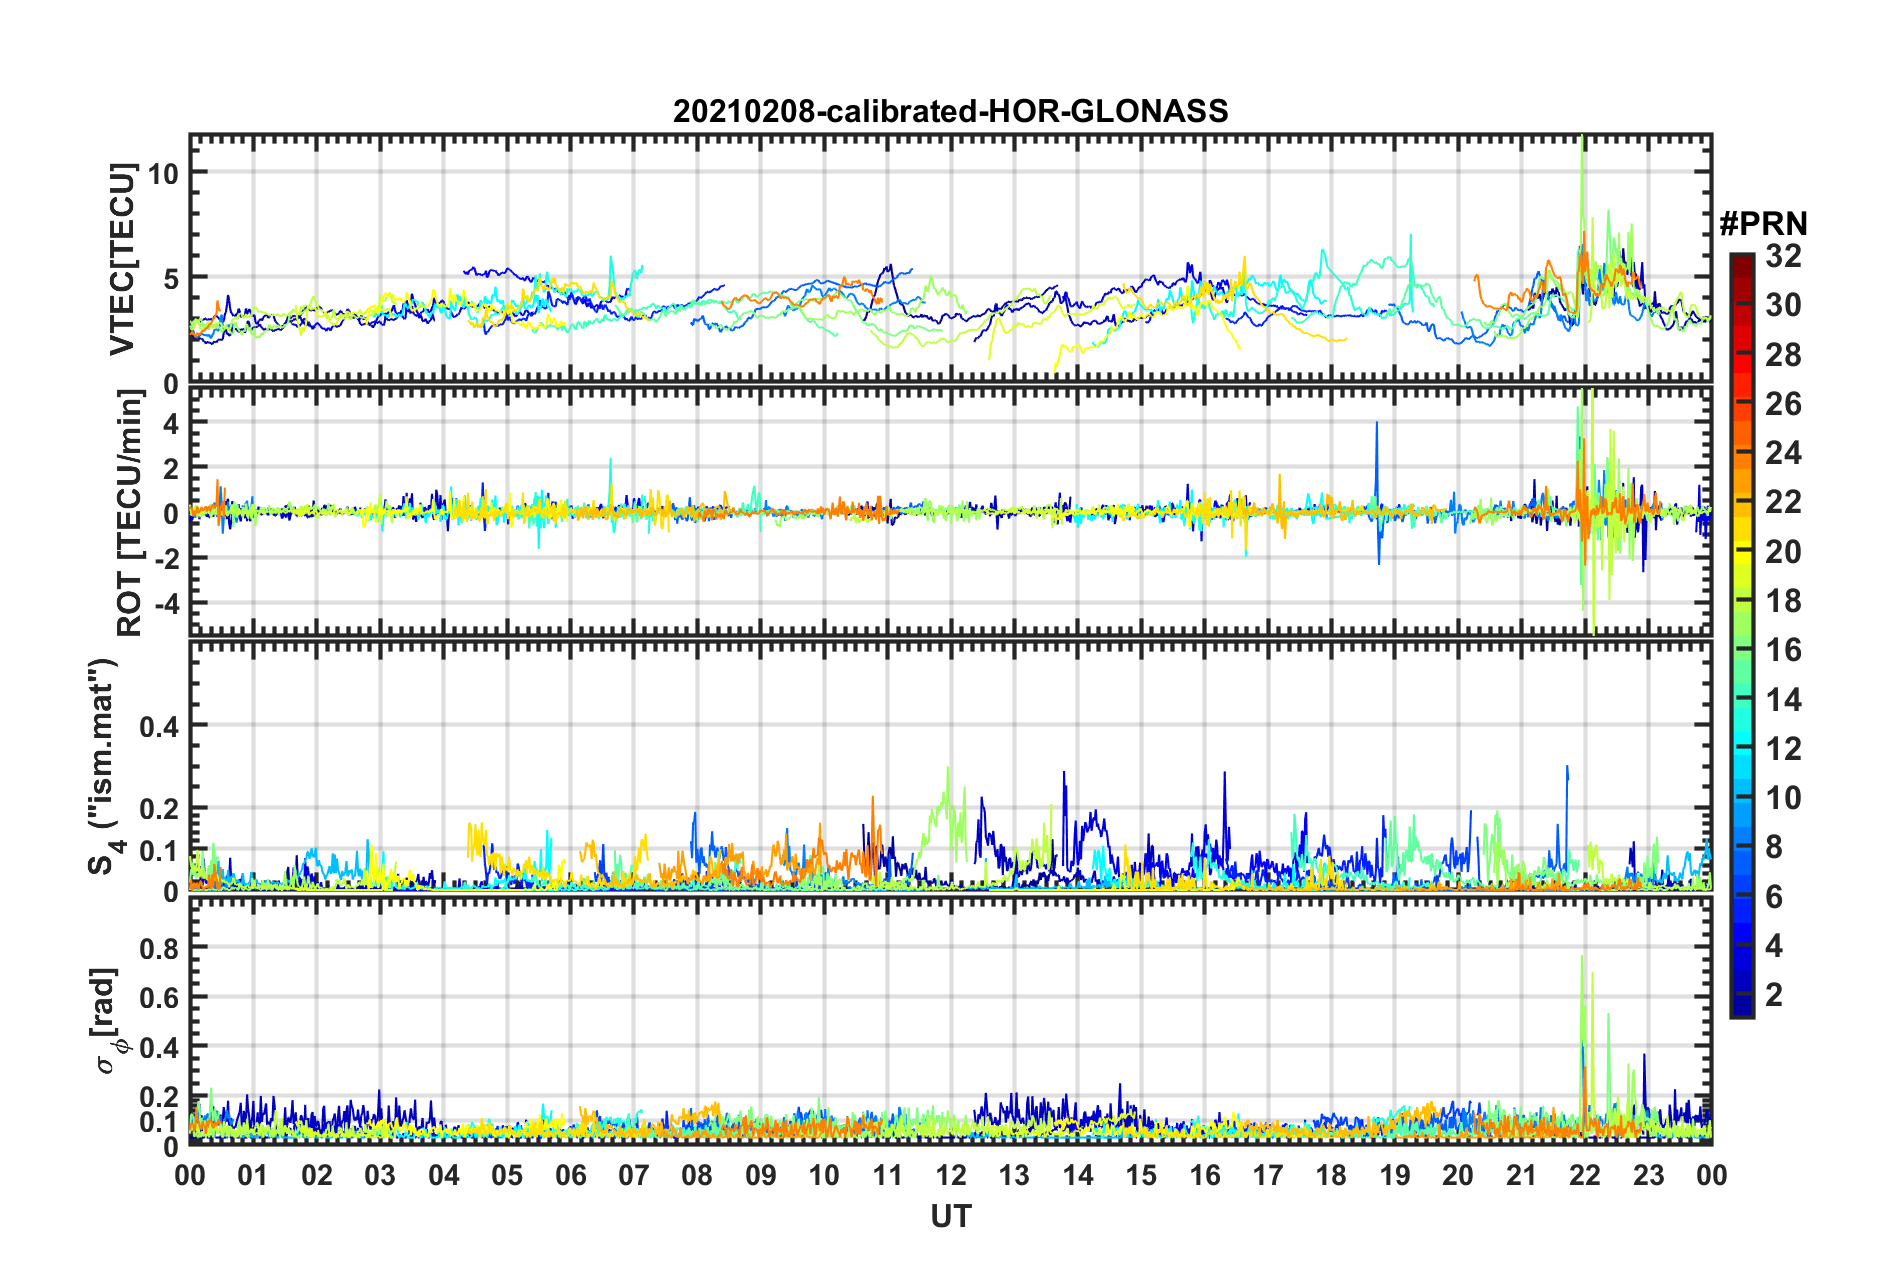
Task: Click the VTEC axis tick label 5
Action: pos(170,278)
